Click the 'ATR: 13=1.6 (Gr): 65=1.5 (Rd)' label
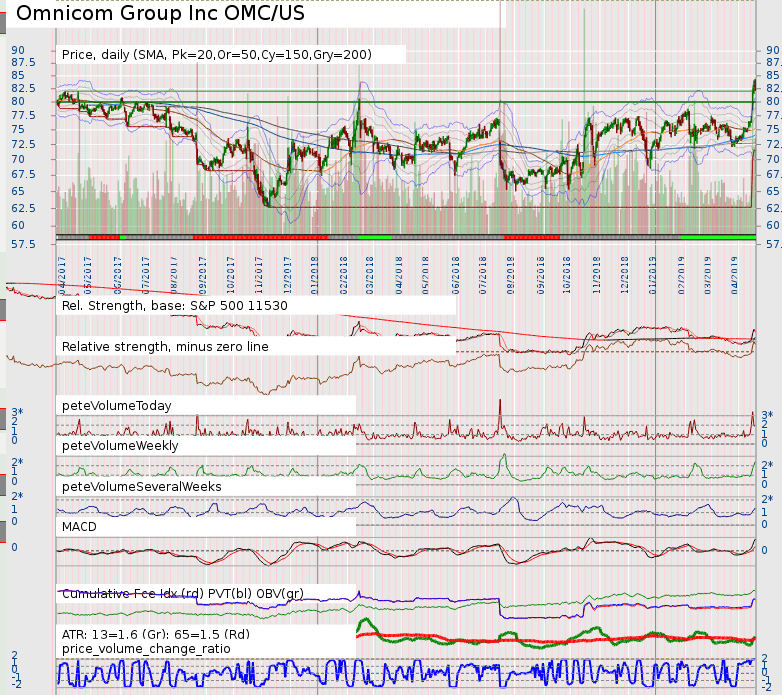 click(x=156, y=634)
